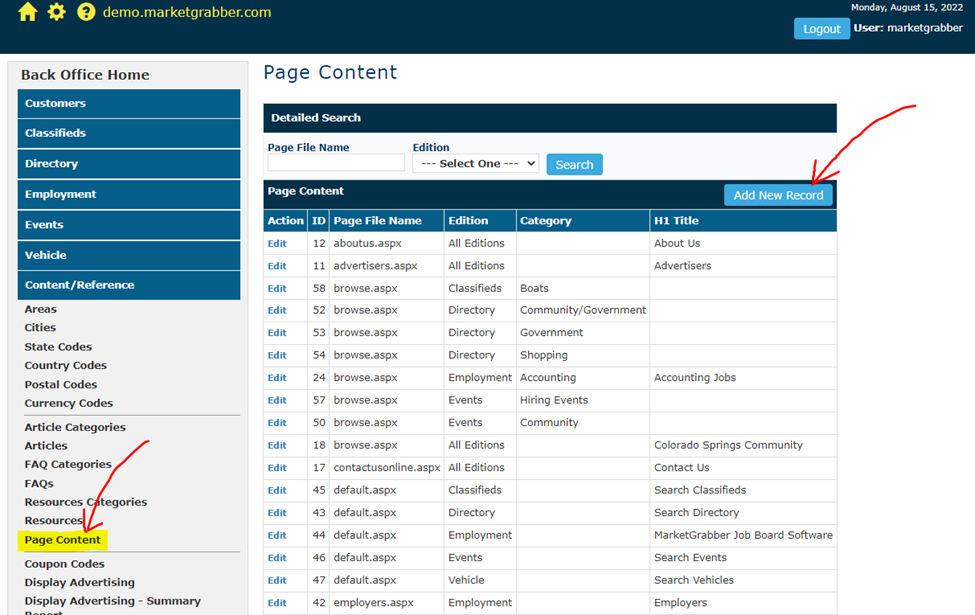The image size is (975, 615).
Task: Select Page Content in the sidebar
Action: (63, 540)
